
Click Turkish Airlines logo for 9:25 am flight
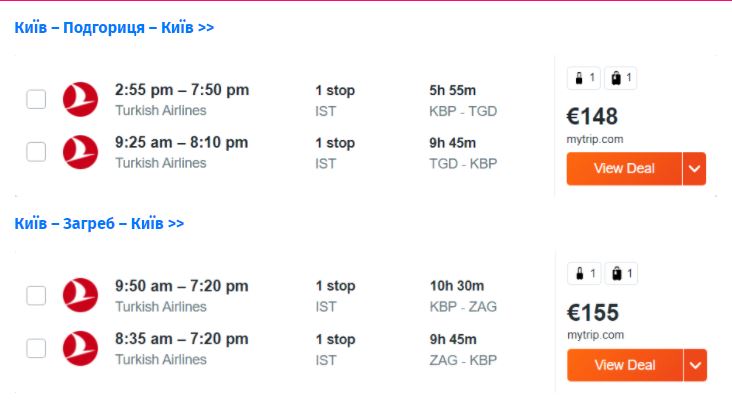click(80, 152)
